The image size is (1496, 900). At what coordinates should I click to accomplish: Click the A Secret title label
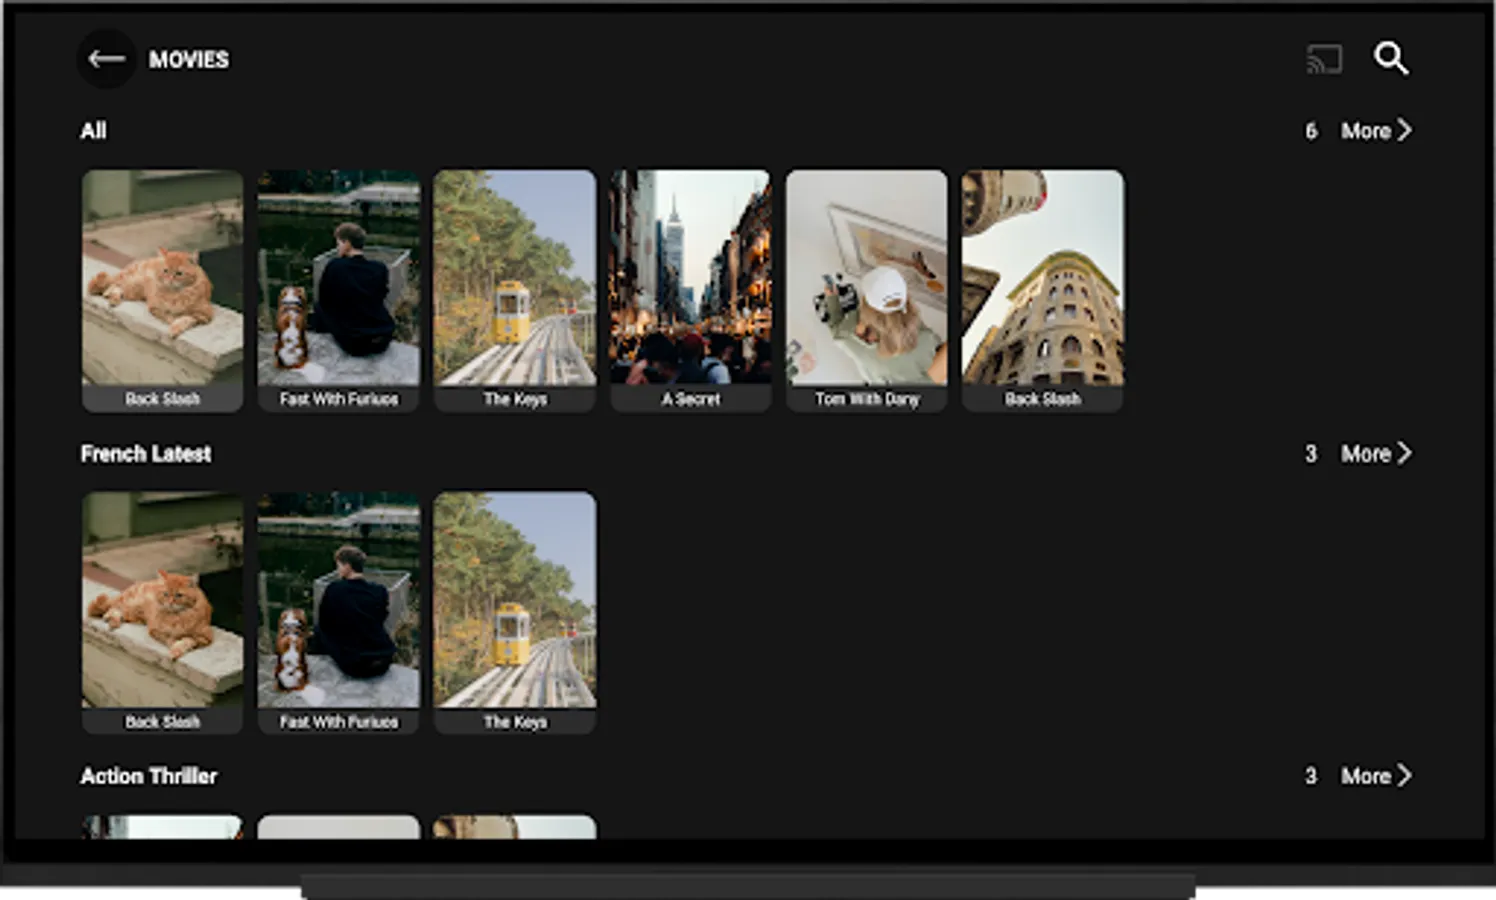tap(691, 399)
